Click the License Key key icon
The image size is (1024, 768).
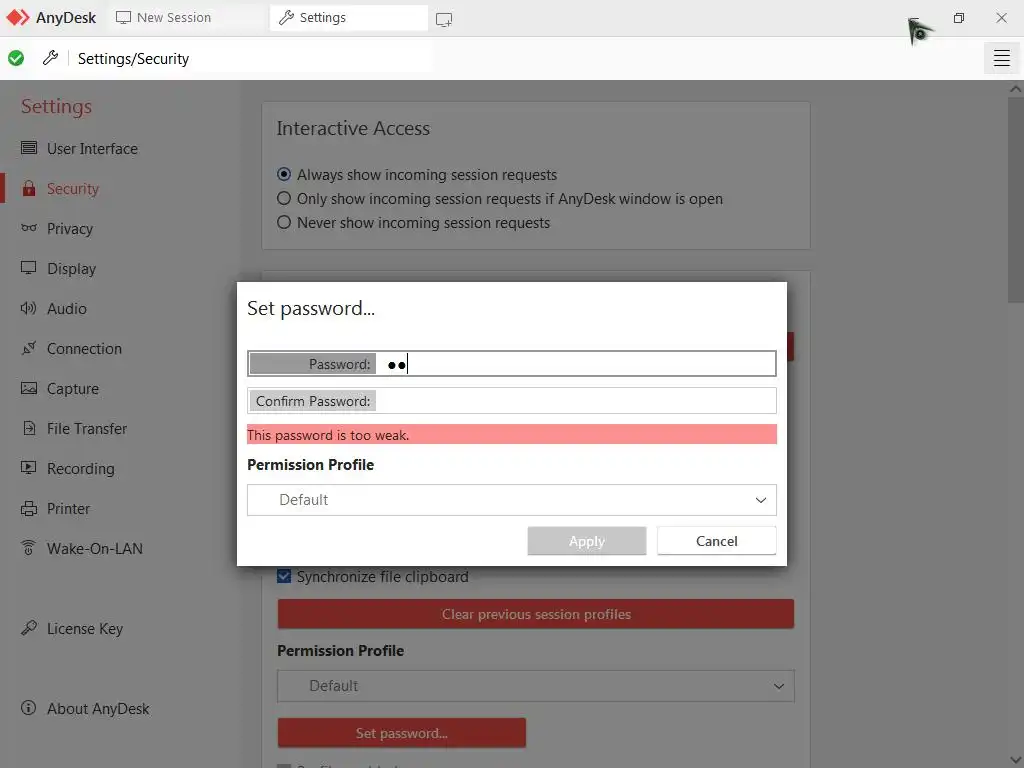[x=29, y=628]
